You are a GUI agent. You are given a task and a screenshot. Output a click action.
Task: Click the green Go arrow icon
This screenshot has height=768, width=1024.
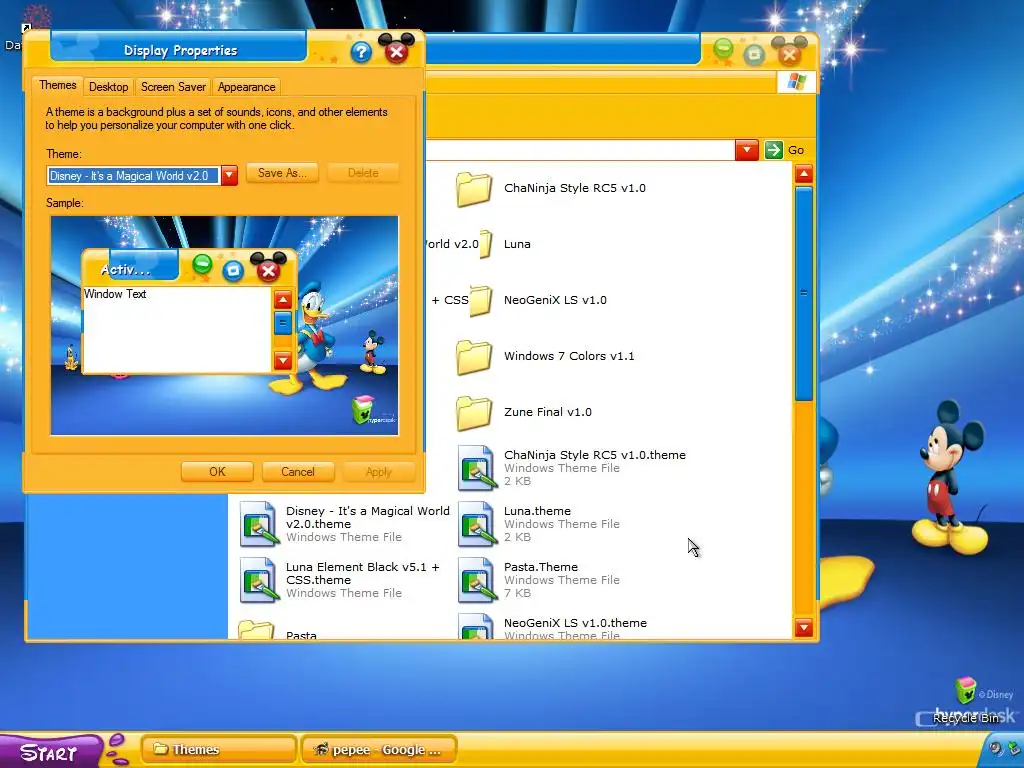774,150
